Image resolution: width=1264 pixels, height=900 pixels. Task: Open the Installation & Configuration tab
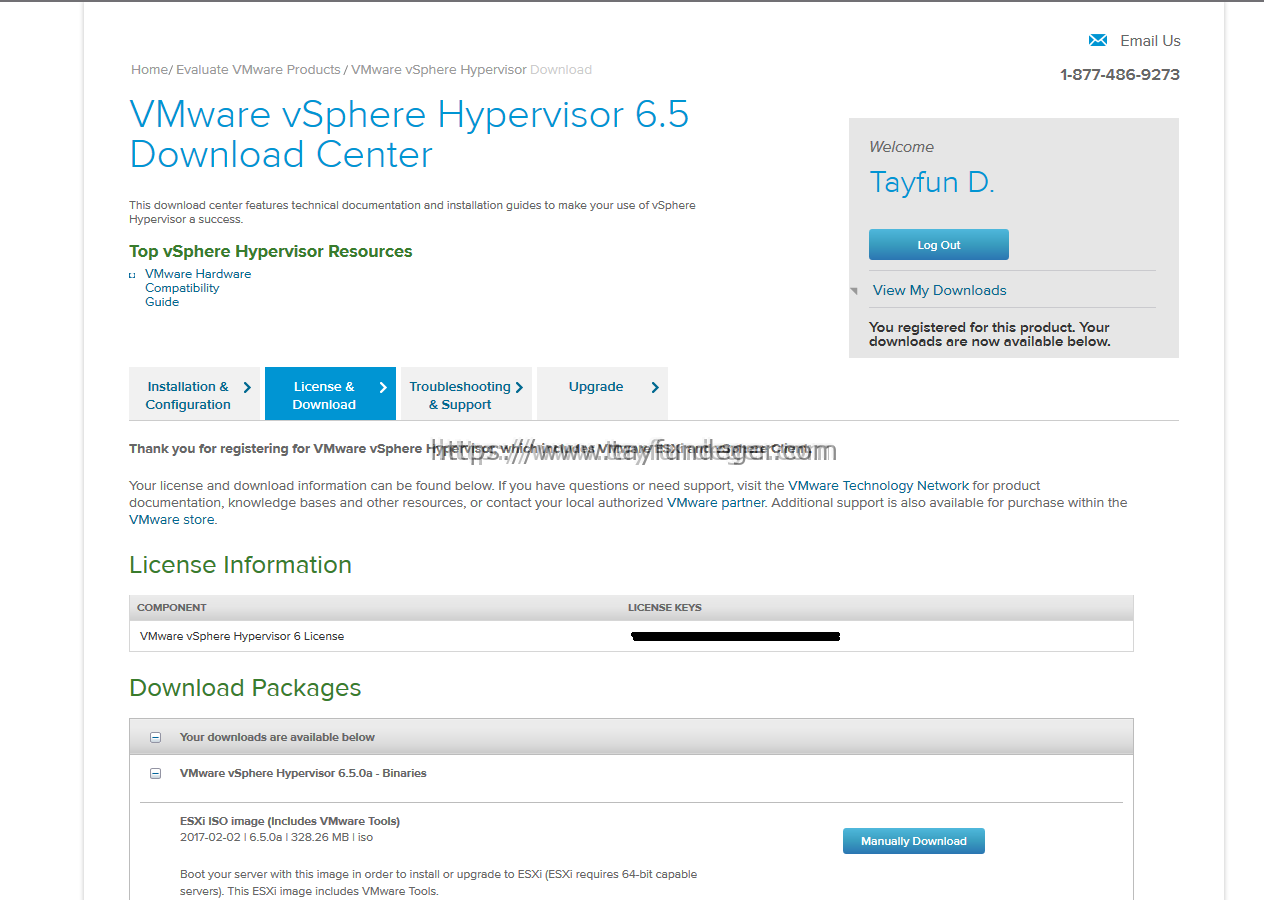tap(195, 394)
